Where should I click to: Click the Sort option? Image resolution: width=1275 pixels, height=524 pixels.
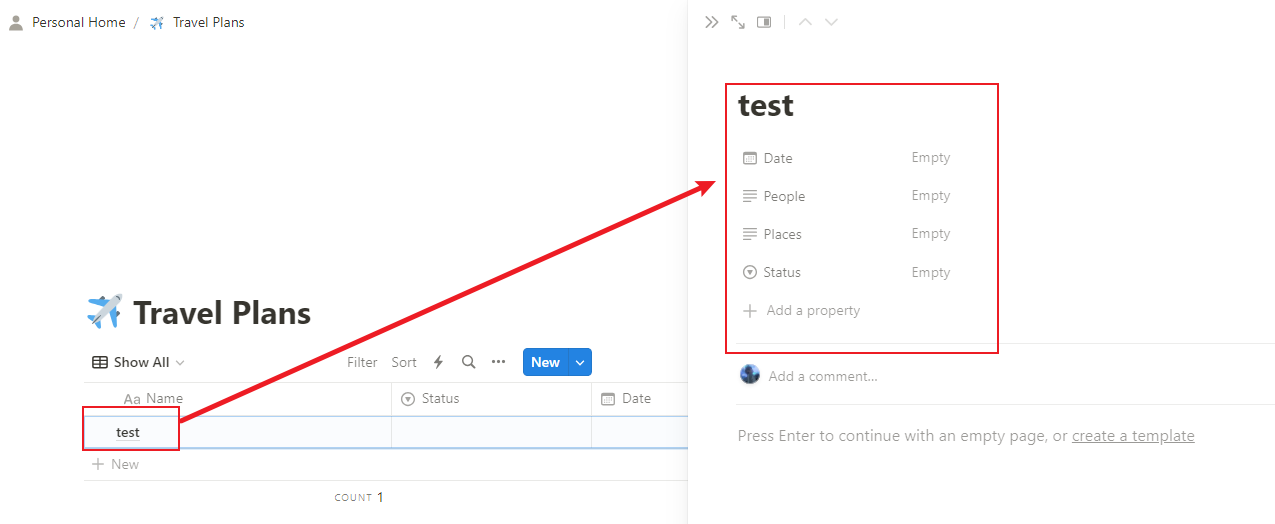pyautogui.click(x=404, y=362)
